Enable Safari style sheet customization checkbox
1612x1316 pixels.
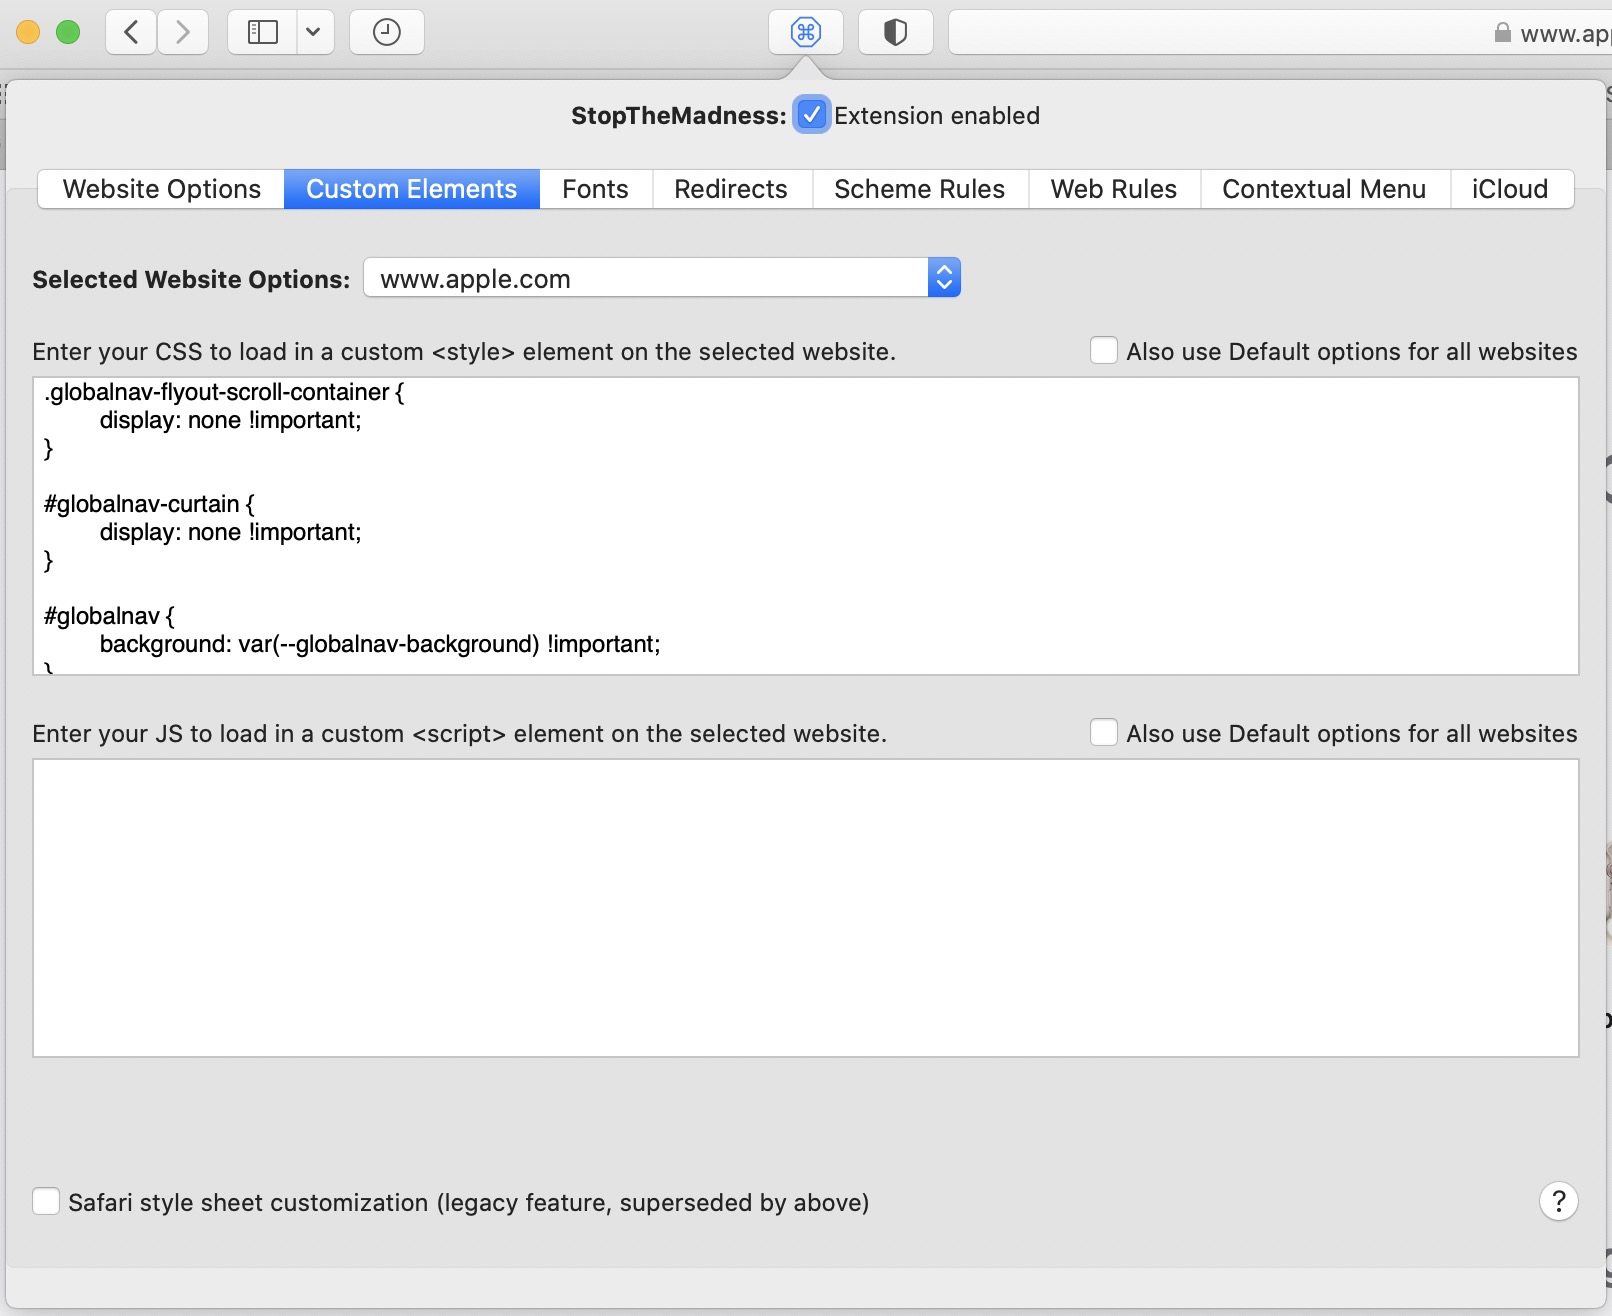point(46,1201)
